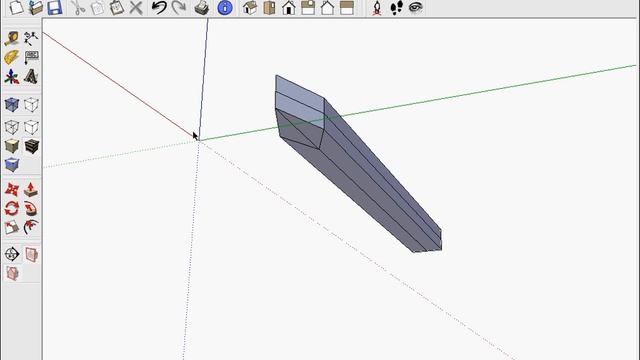Viewport: 640px width, 360px height.
Task: Click the axes origin point
Action: click(199, 140)
